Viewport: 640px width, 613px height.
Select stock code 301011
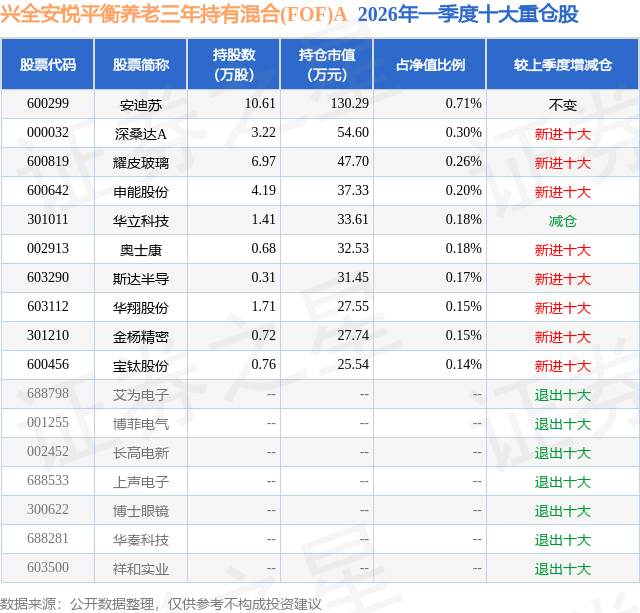click(x=48, y=219)
